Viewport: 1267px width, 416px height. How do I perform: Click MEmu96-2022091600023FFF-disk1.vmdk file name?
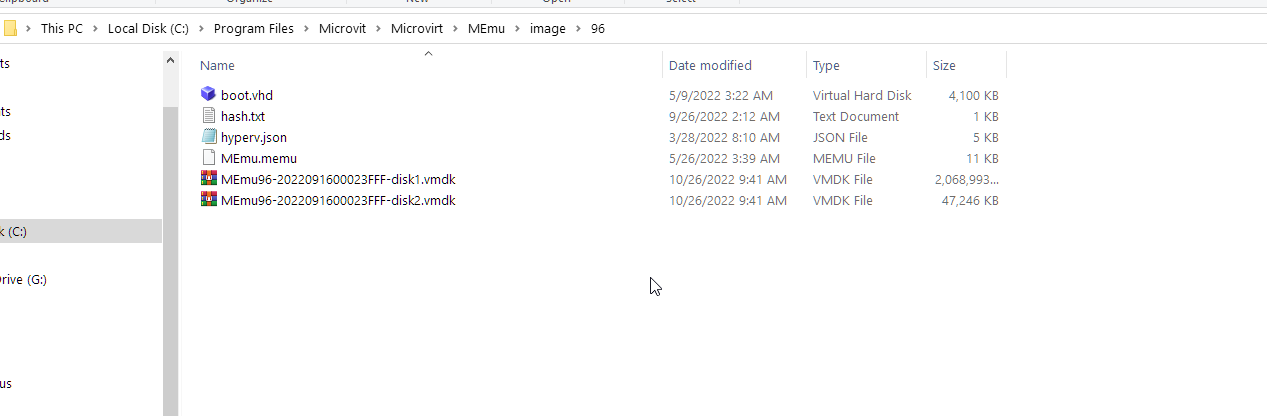click(338, 179)
